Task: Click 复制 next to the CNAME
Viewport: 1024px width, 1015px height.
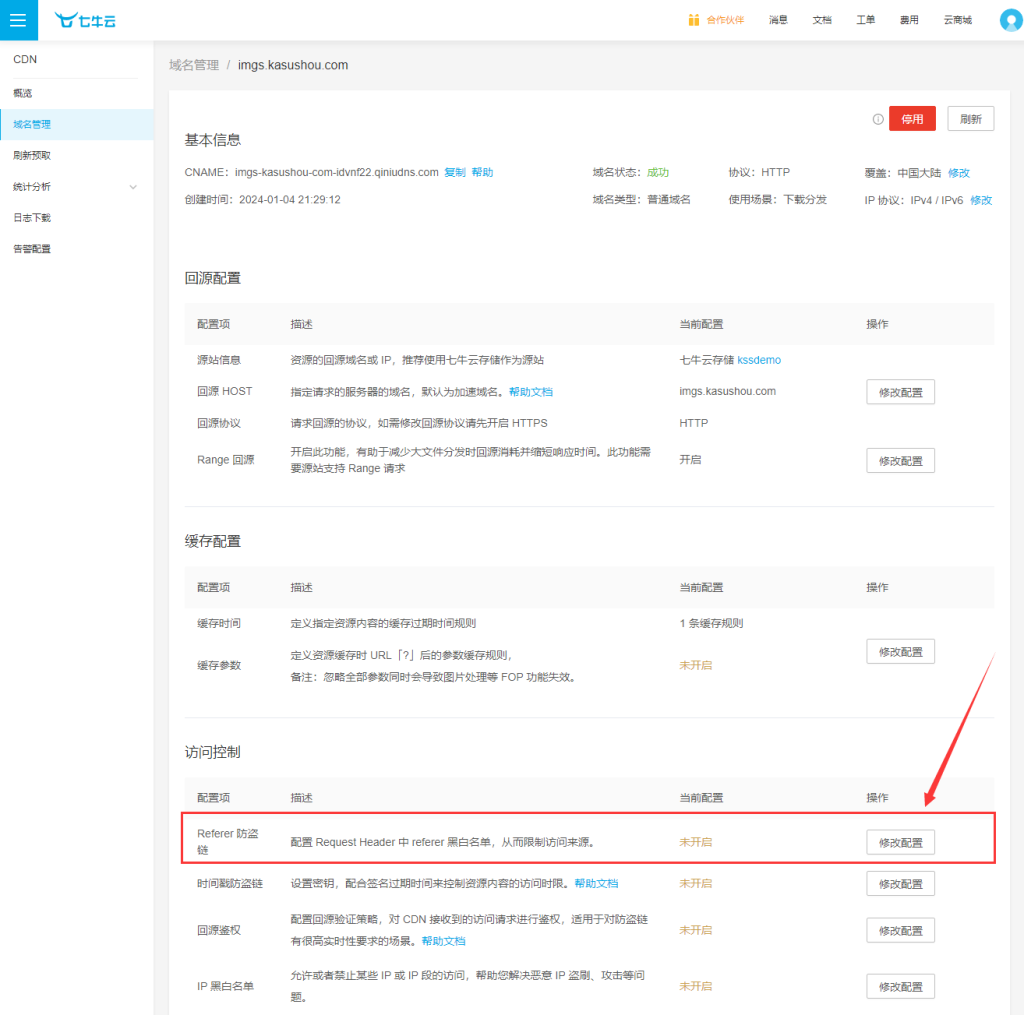Action: 455,172
